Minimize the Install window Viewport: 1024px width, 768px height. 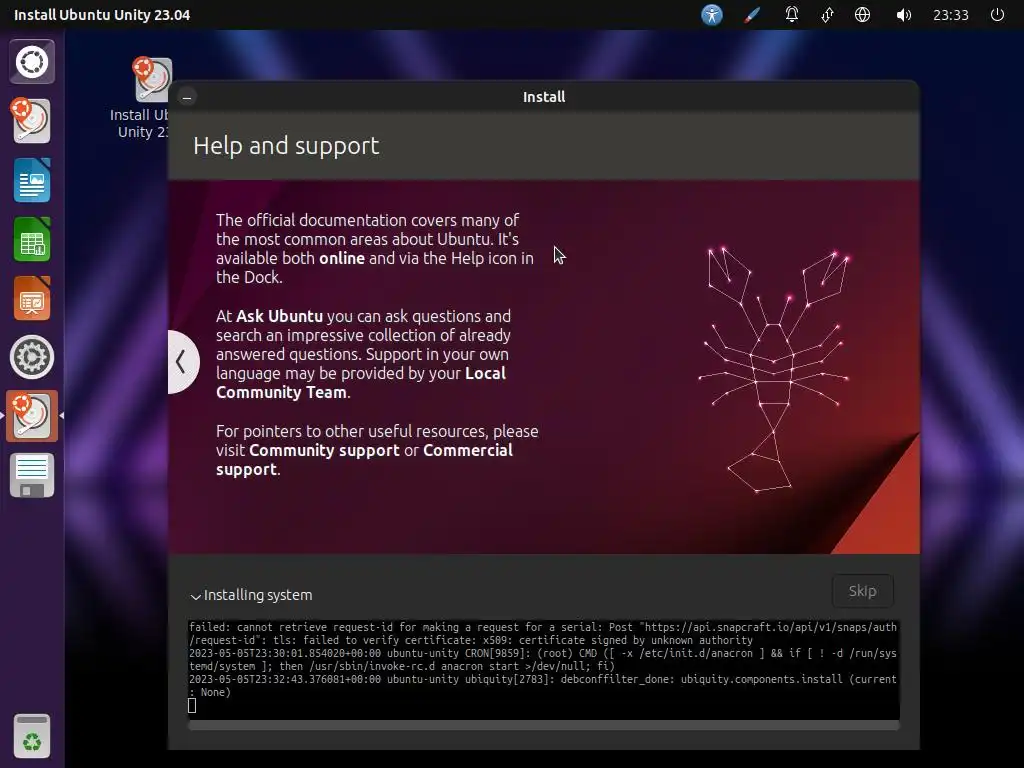[187, 97]
